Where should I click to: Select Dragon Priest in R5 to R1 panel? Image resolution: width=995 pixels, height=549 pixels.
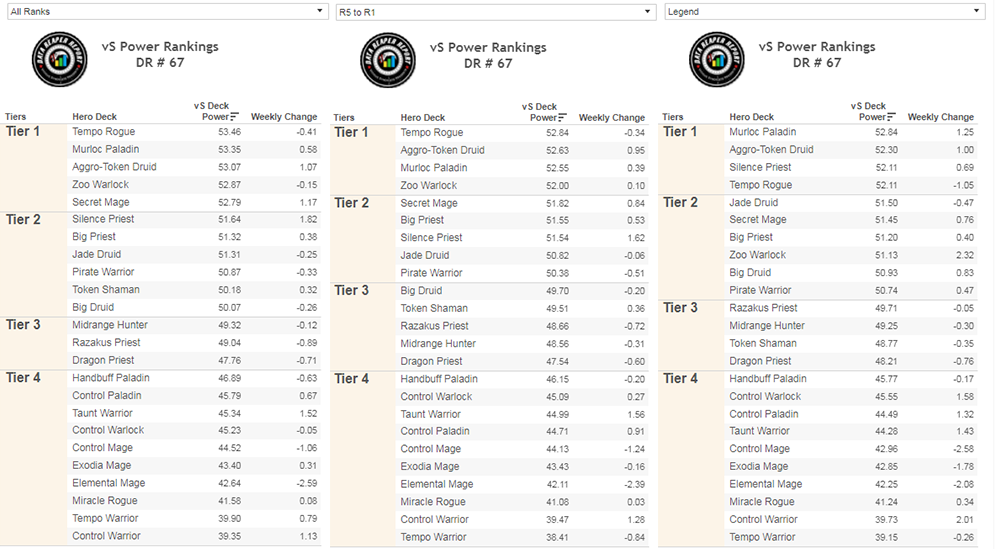click(432, 361)
